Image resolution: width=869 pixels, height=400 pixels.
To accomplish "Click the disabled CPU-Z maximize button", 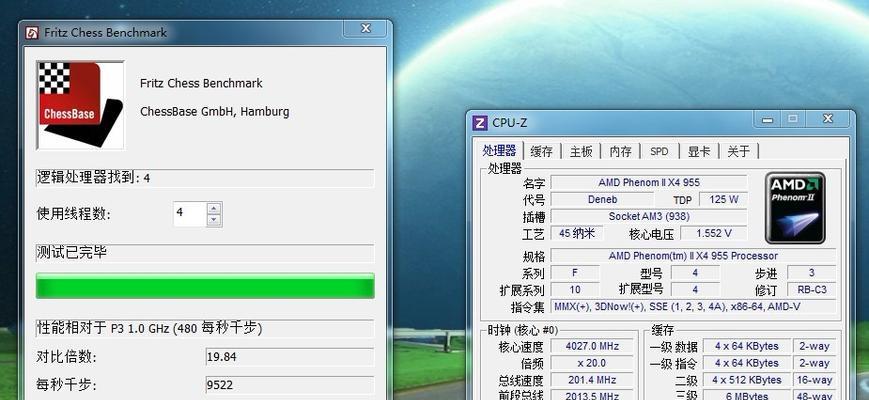I will tap(793, 119).
